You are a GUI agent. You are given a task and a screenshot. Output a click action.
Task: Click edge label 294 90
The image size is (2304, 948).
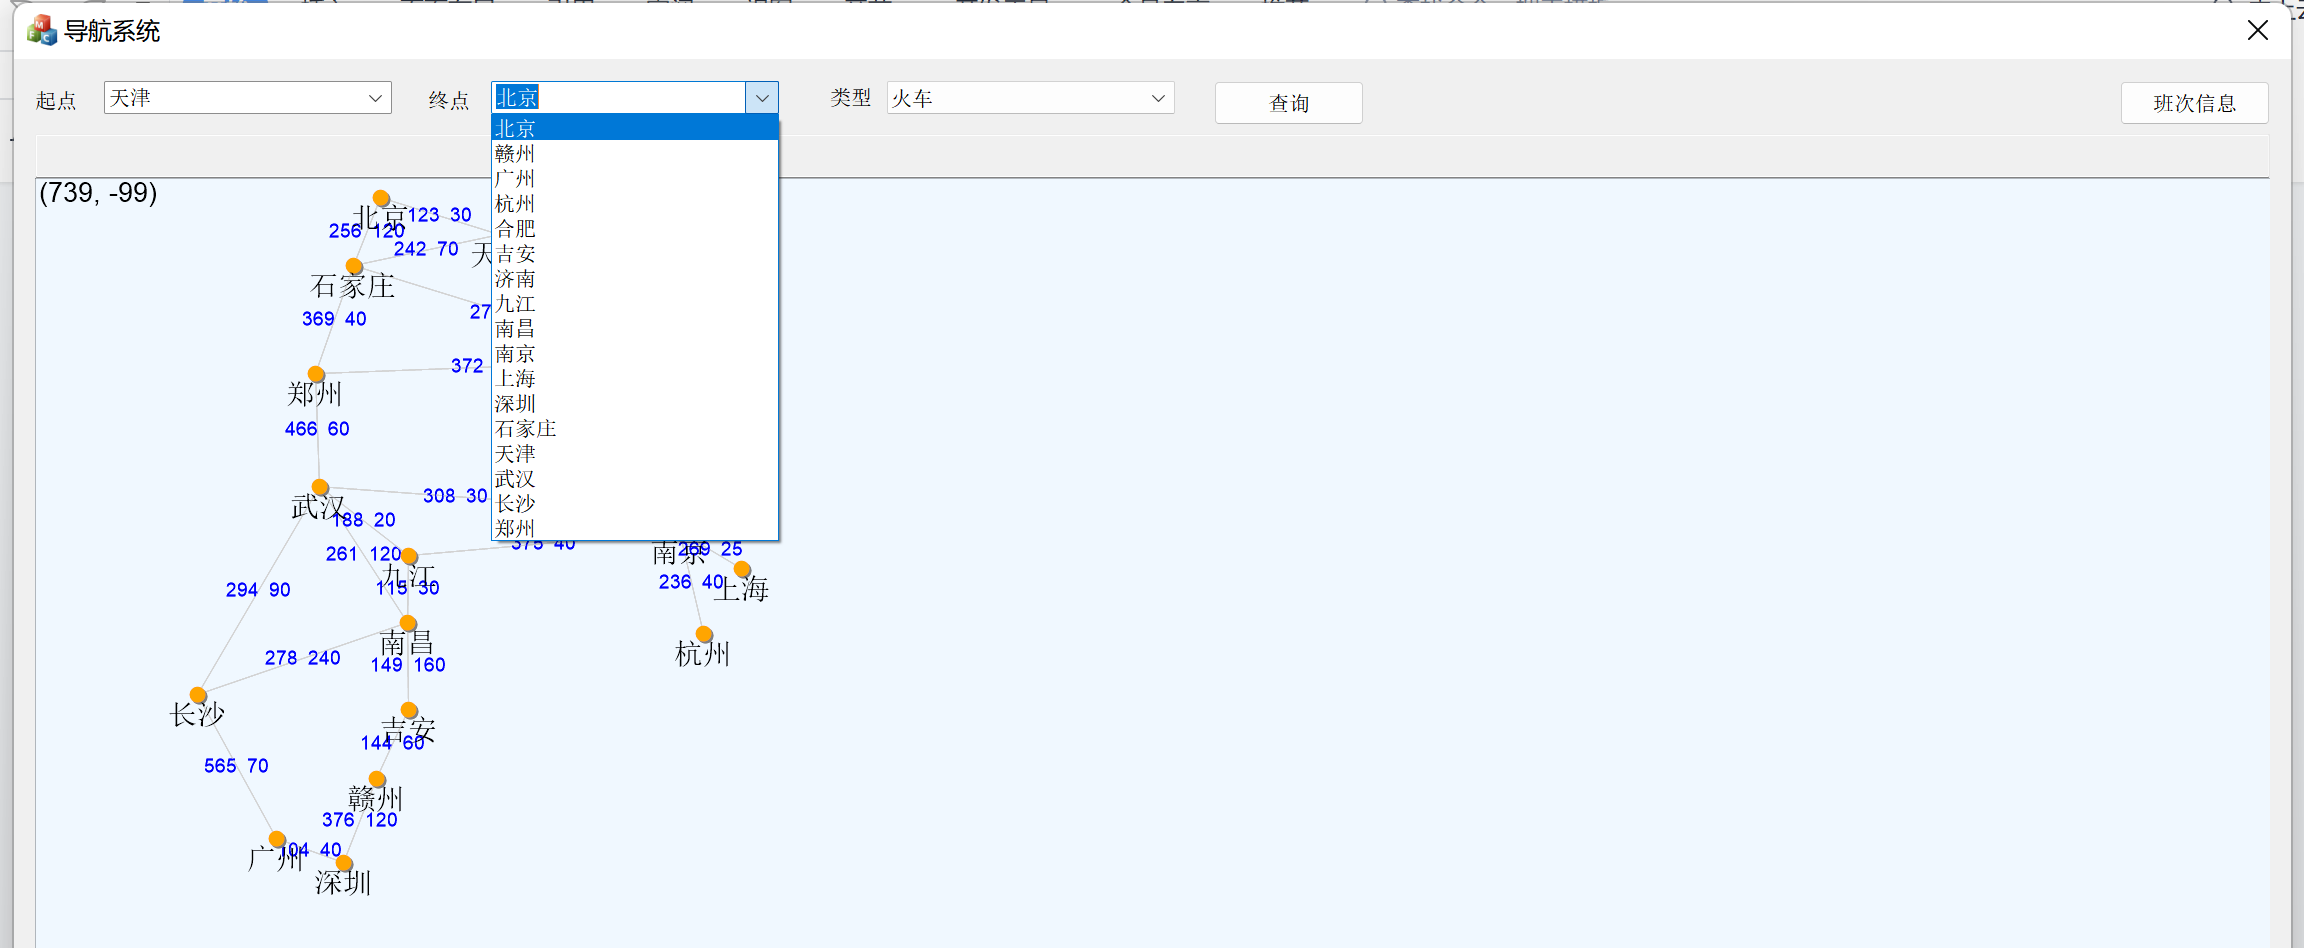pos(258,590)
